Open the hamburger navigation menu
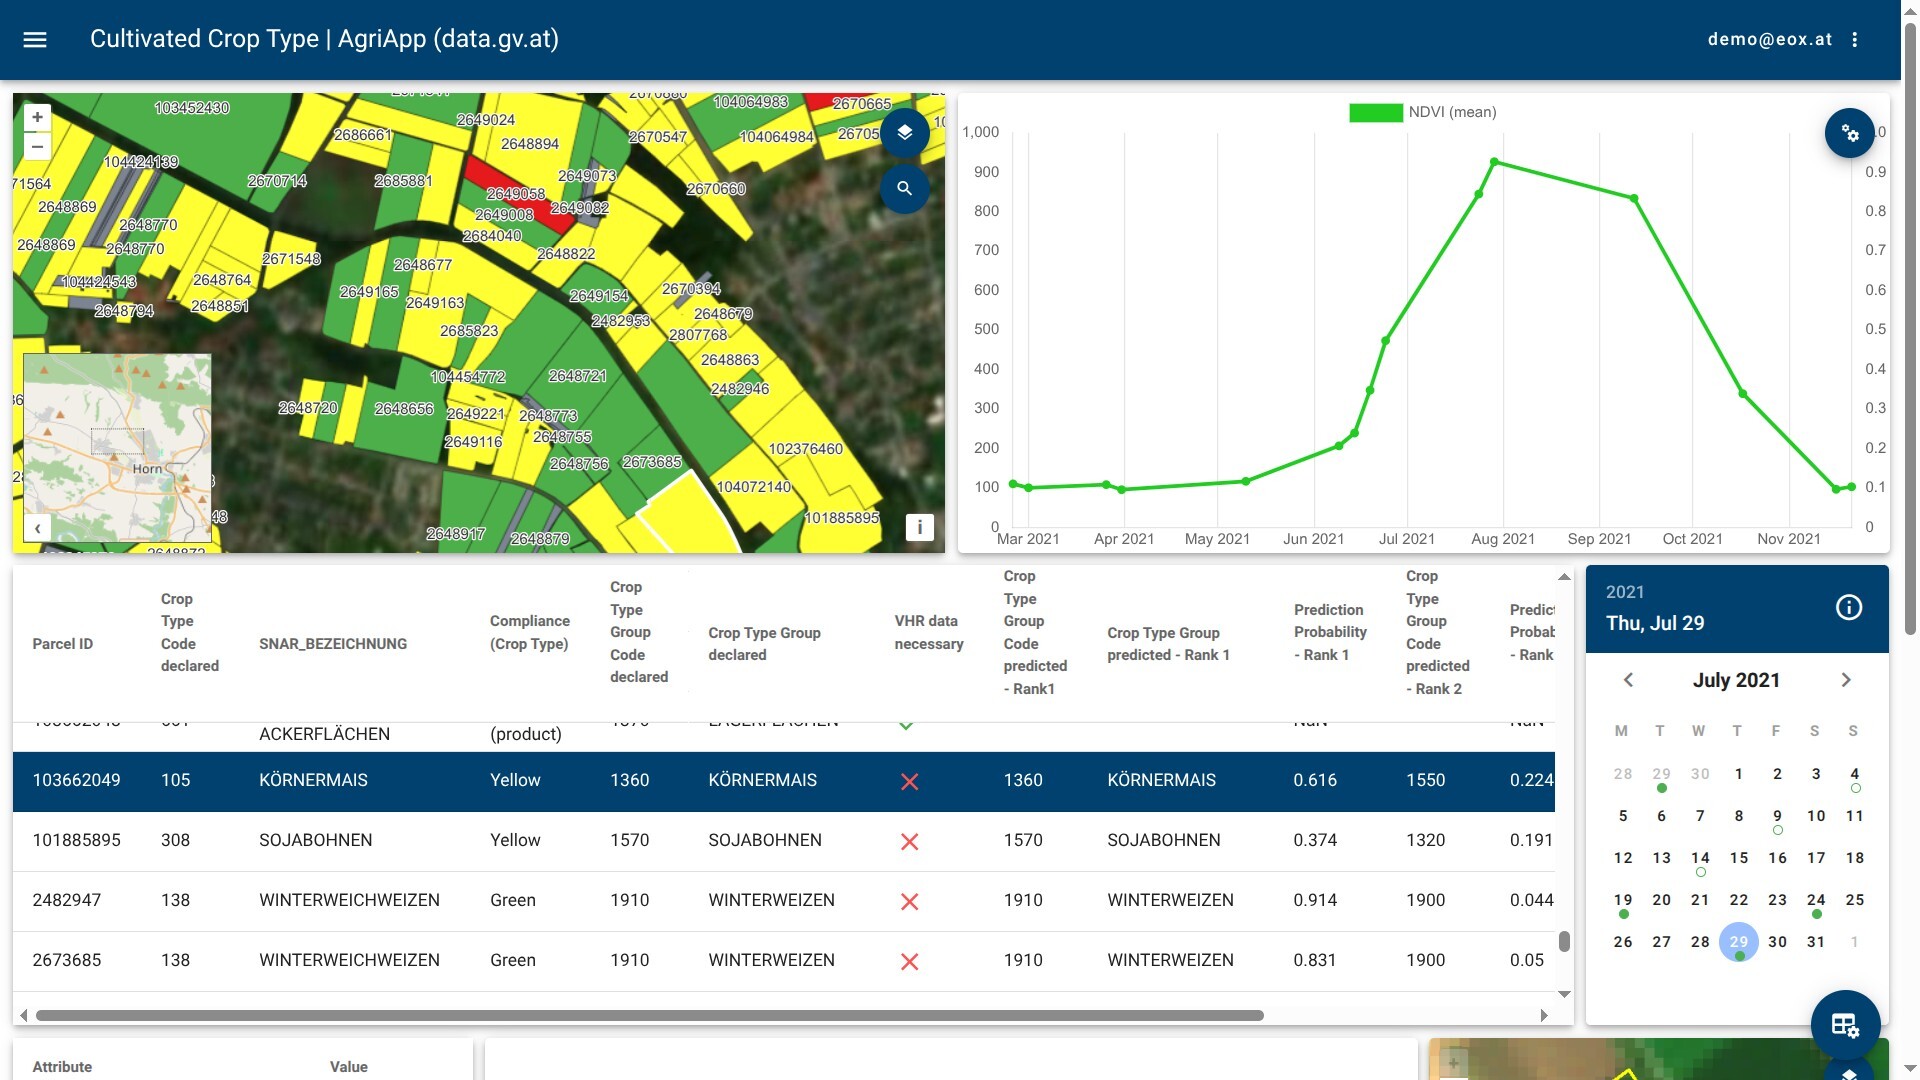Image resolution: width=1920 pixels, height=1080 pixels. pyautogui.click(x=35, y=39)
